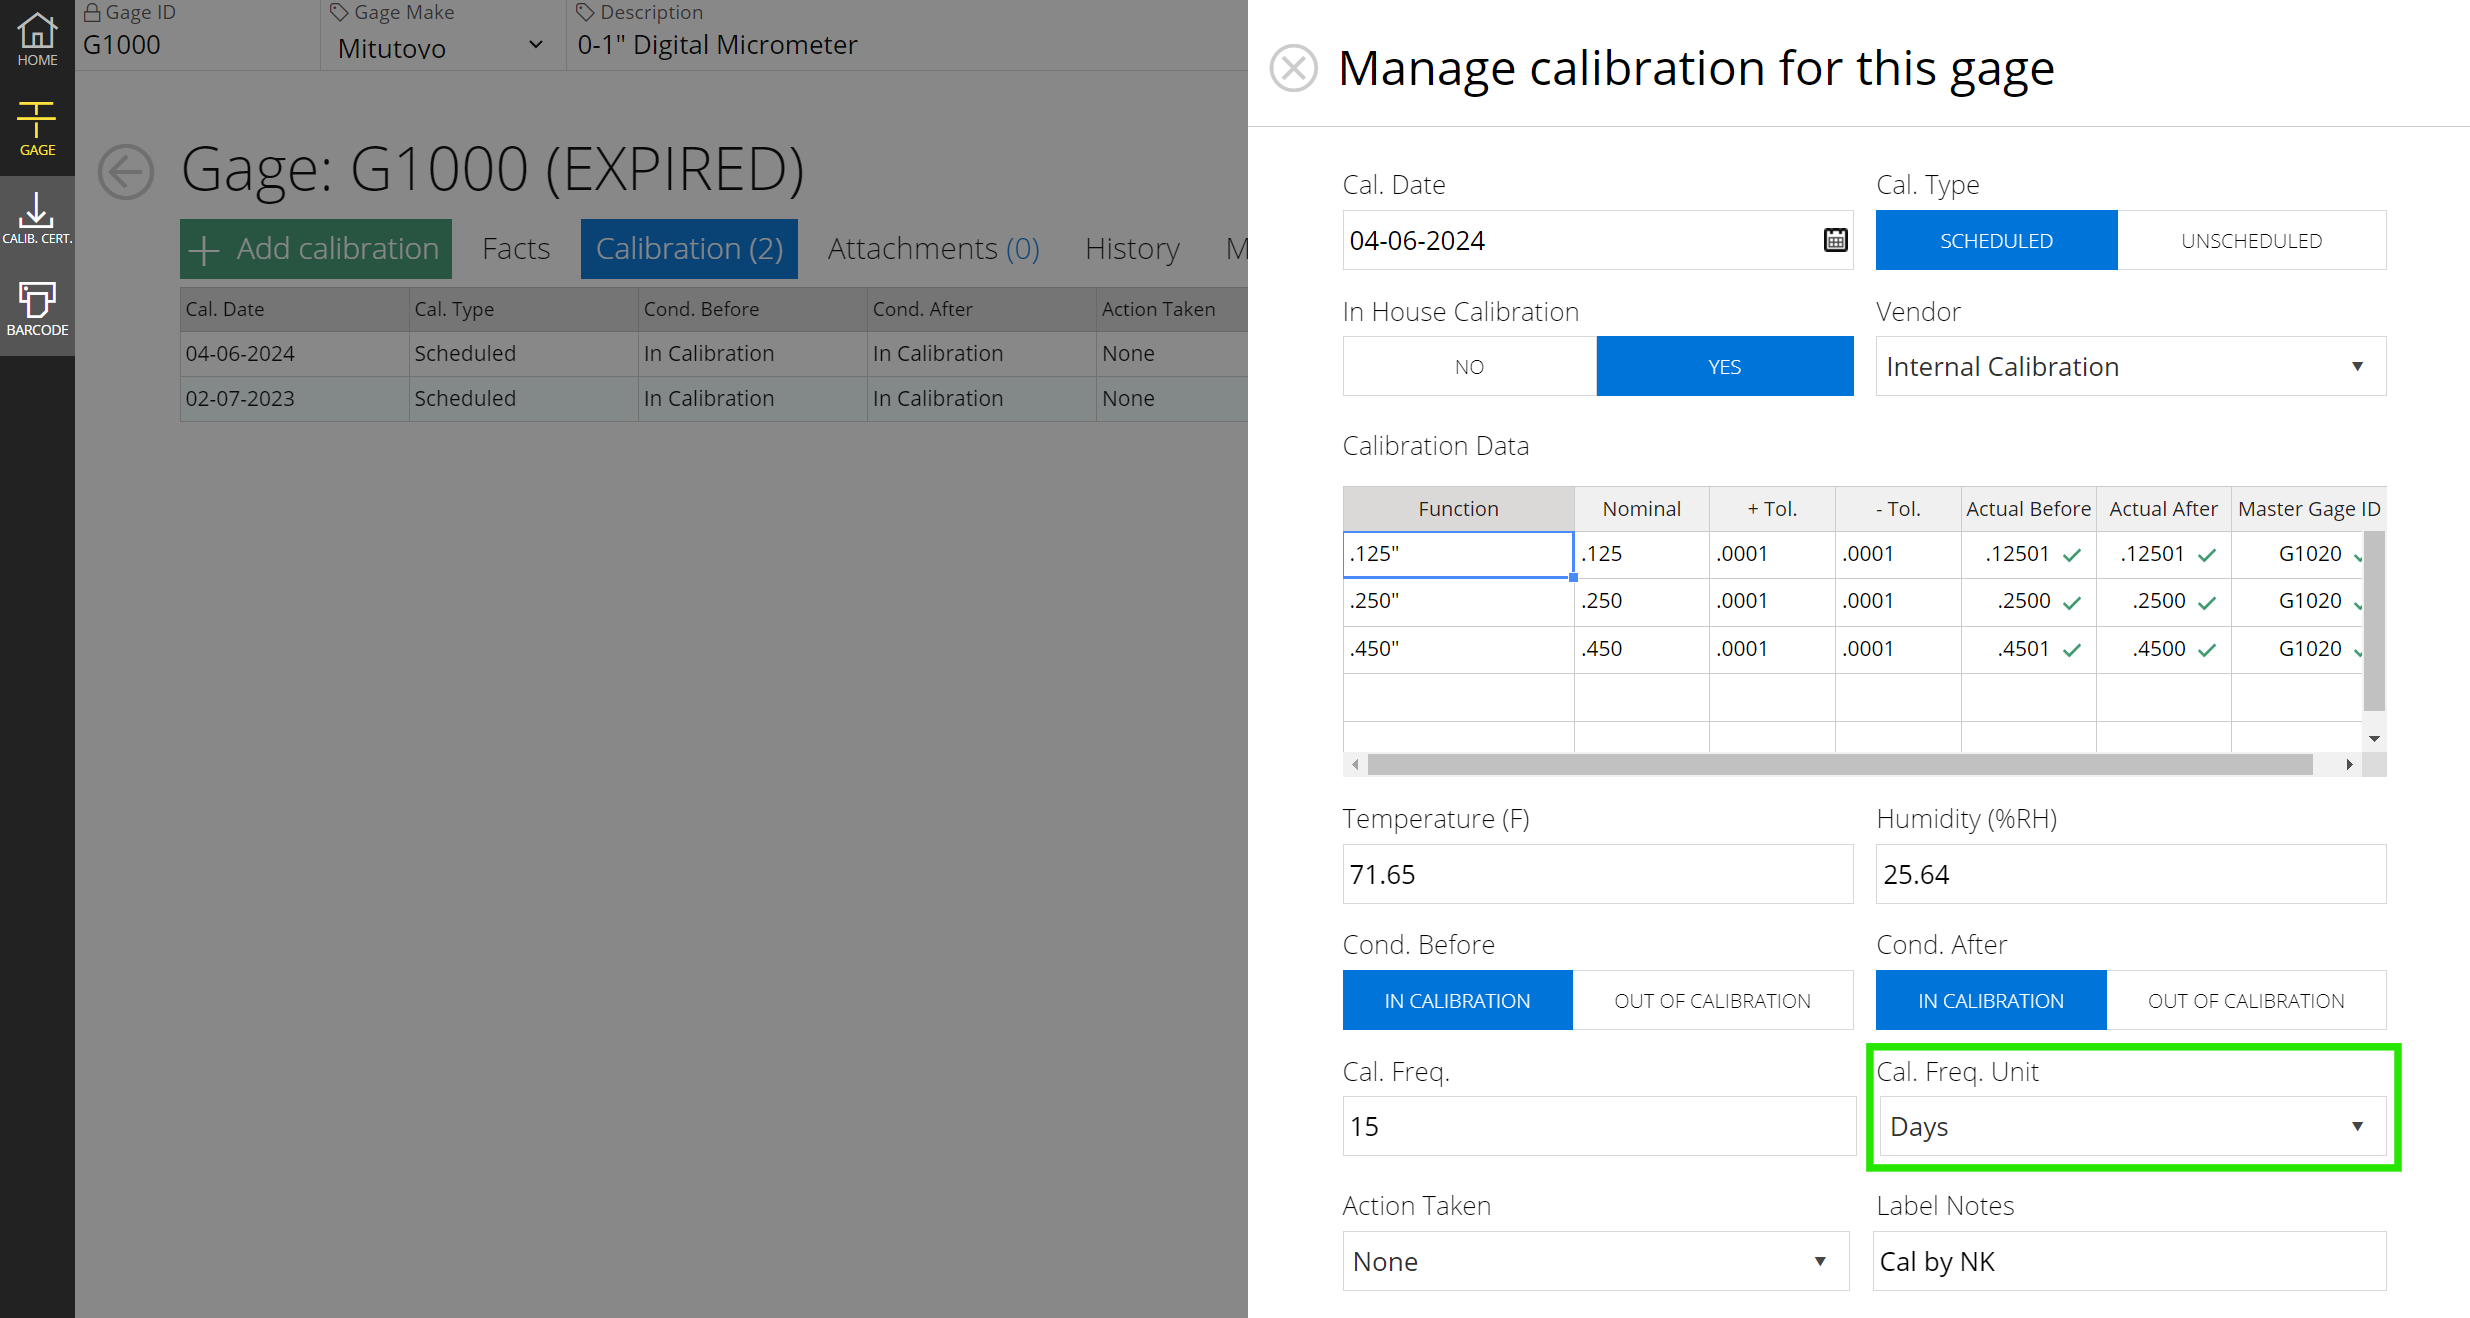2470x1318 pixels.
Task: Click check mark beside Actual After .2500
Action: pyautogui.click(x=2207, y=602)
